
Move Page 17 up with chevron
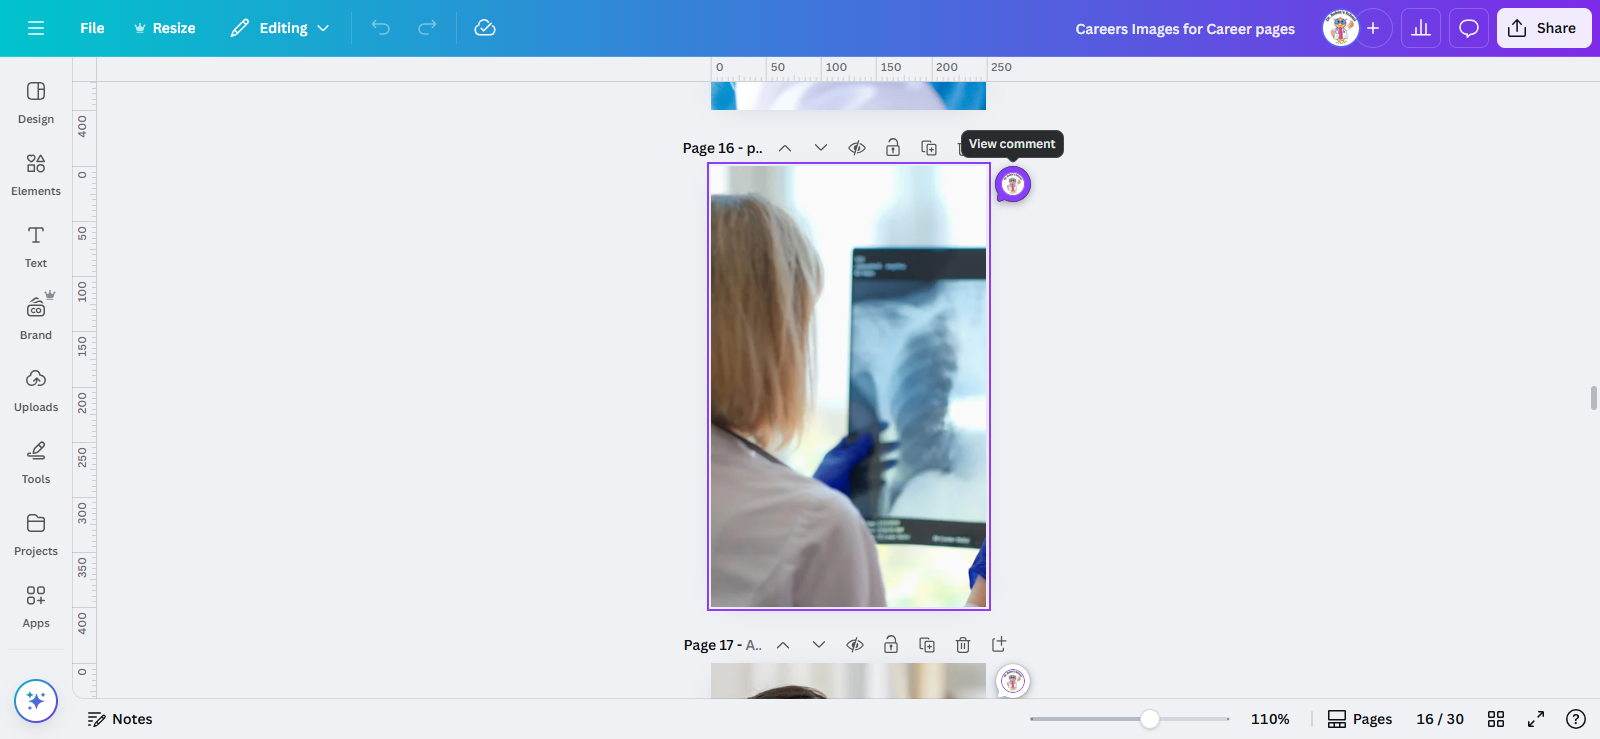pyautogui.click(x=783, y=645)
